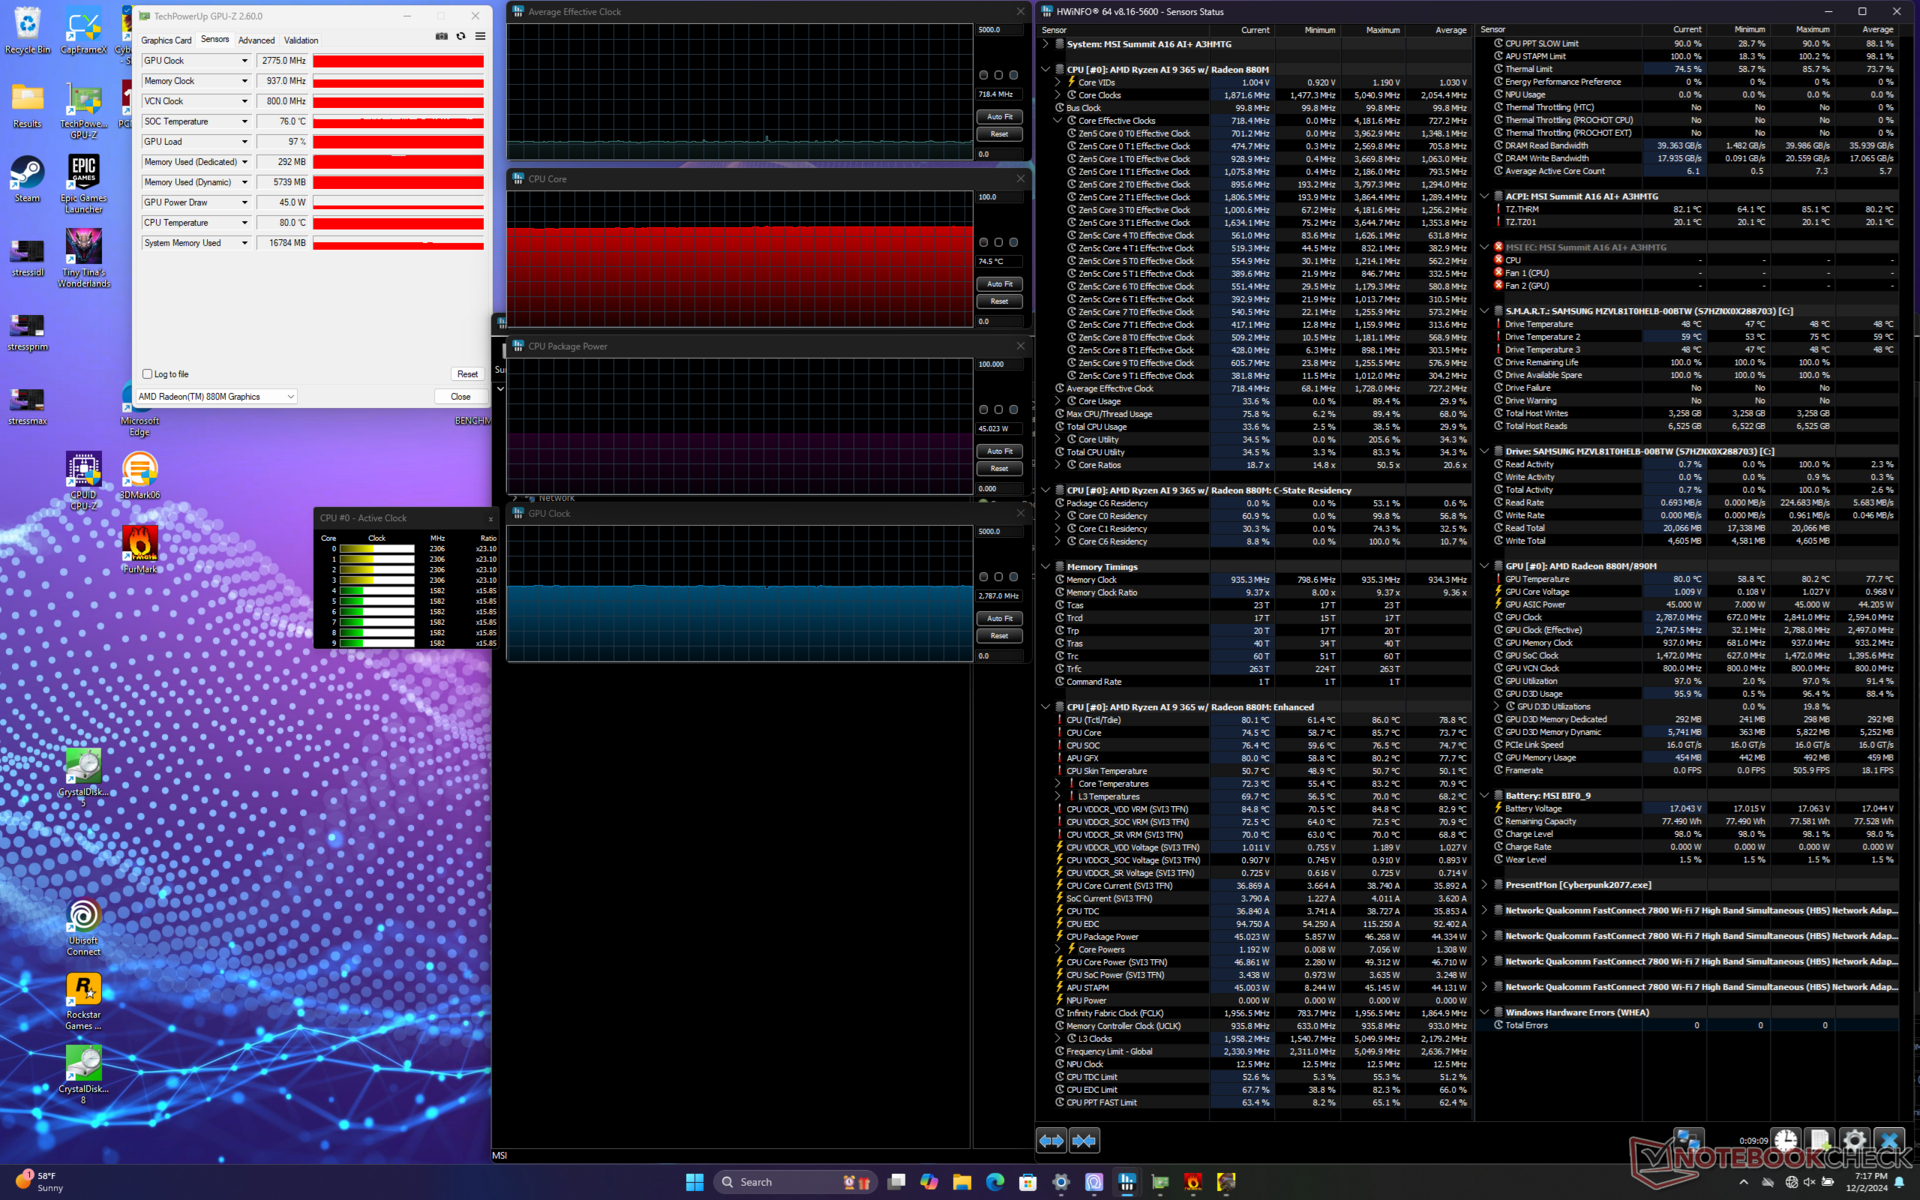This screenshot has width=1920, height=1200.
Task: Open AMD Radeon 880M Graphics device dropdown
Action: click(x=216, y=397)
